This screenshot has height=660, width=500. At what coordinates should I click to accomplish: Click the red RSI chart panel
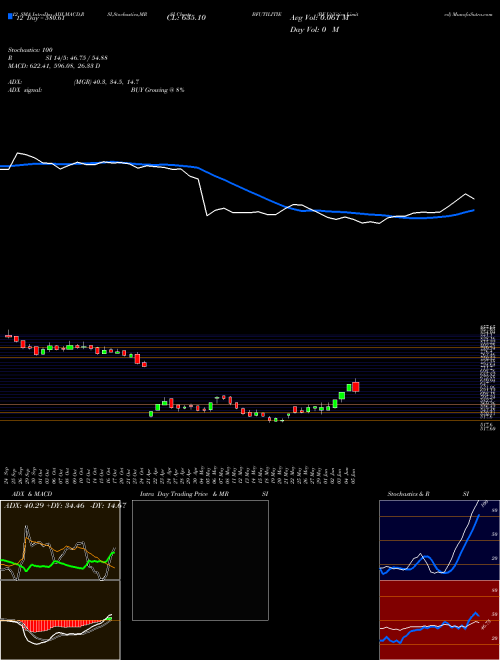tap(439, 620)
